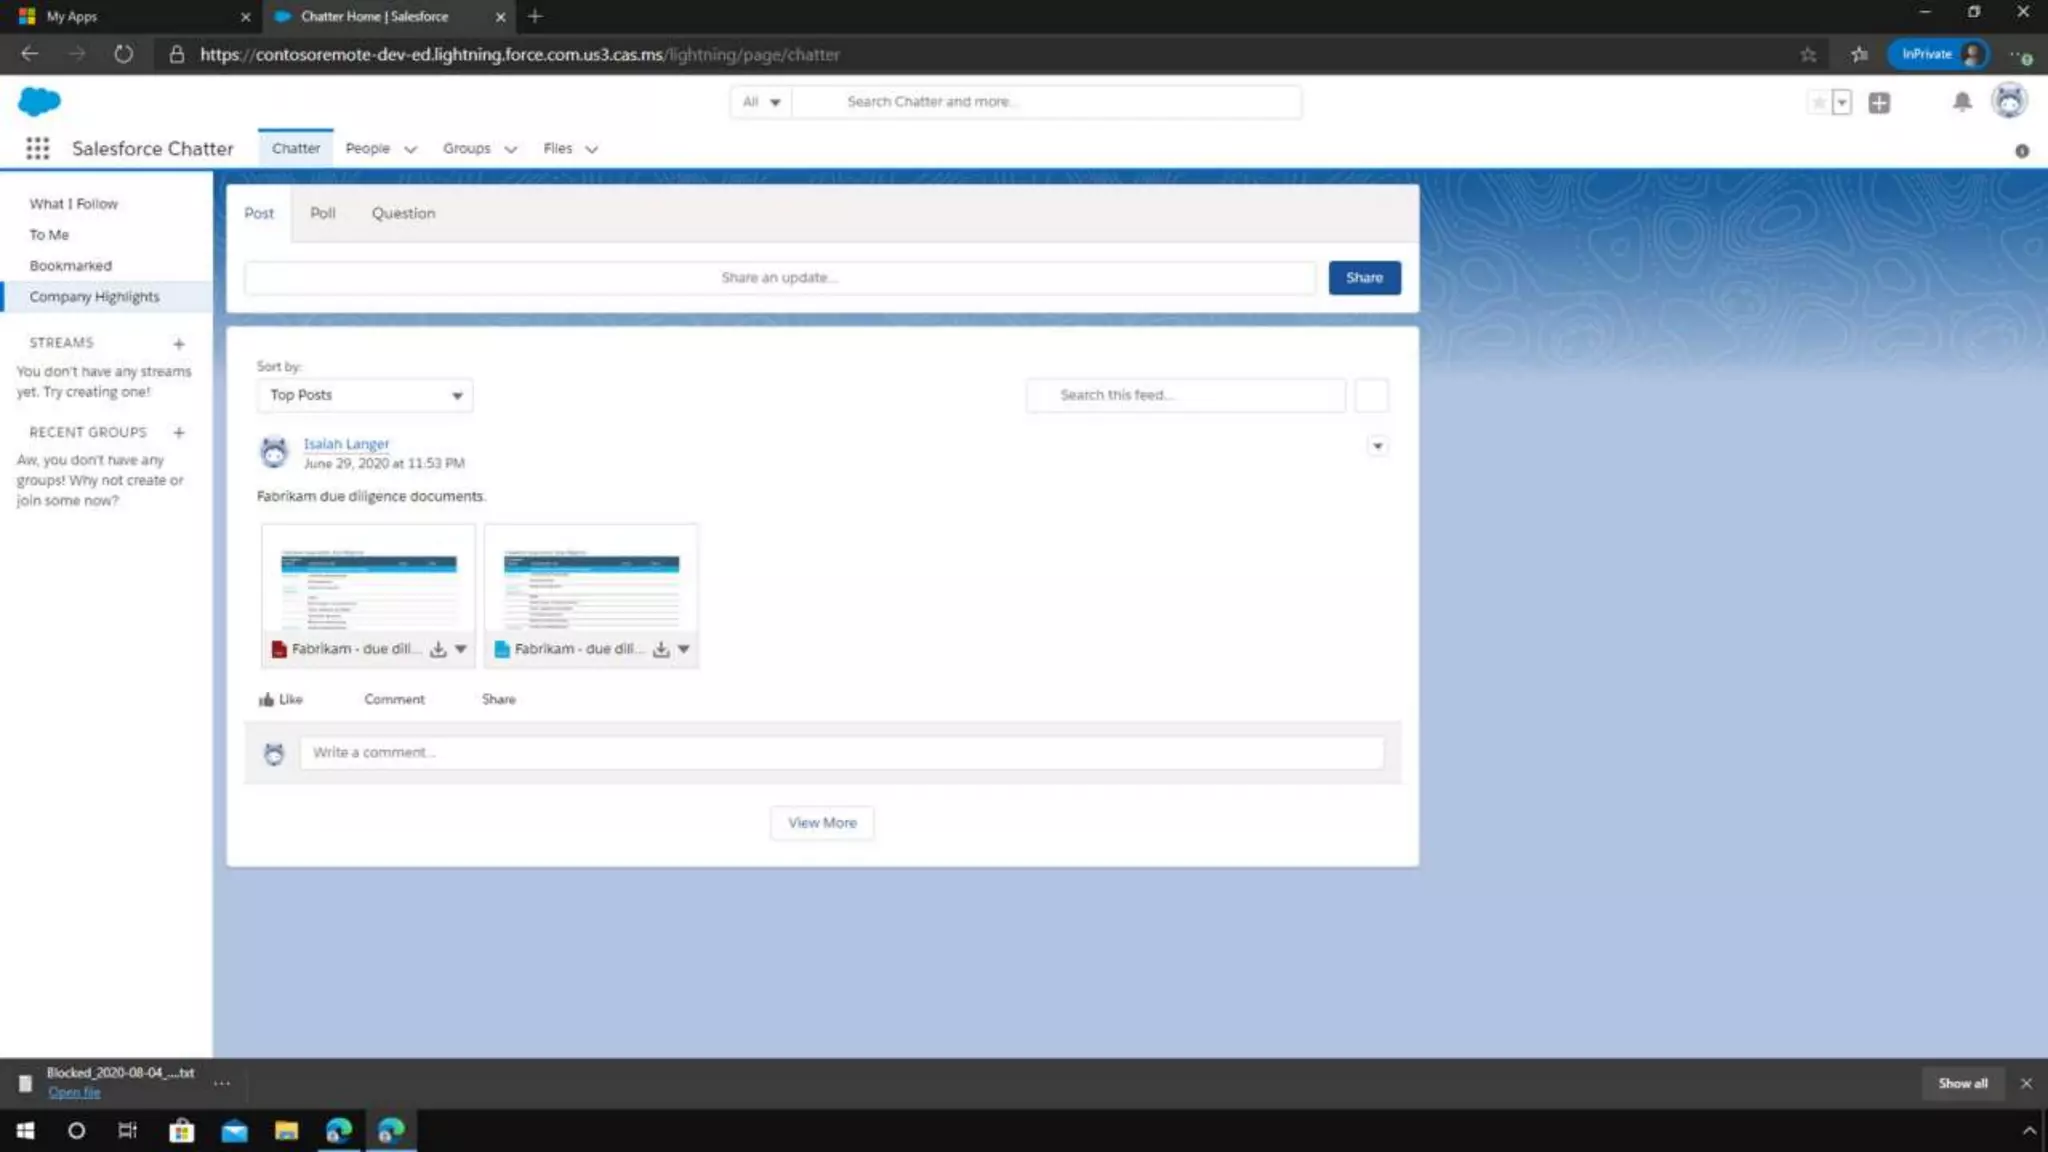Click the Write a comment field
Image resolution: width=2048 pixels, height=1152 pixels.
point(841,752)
